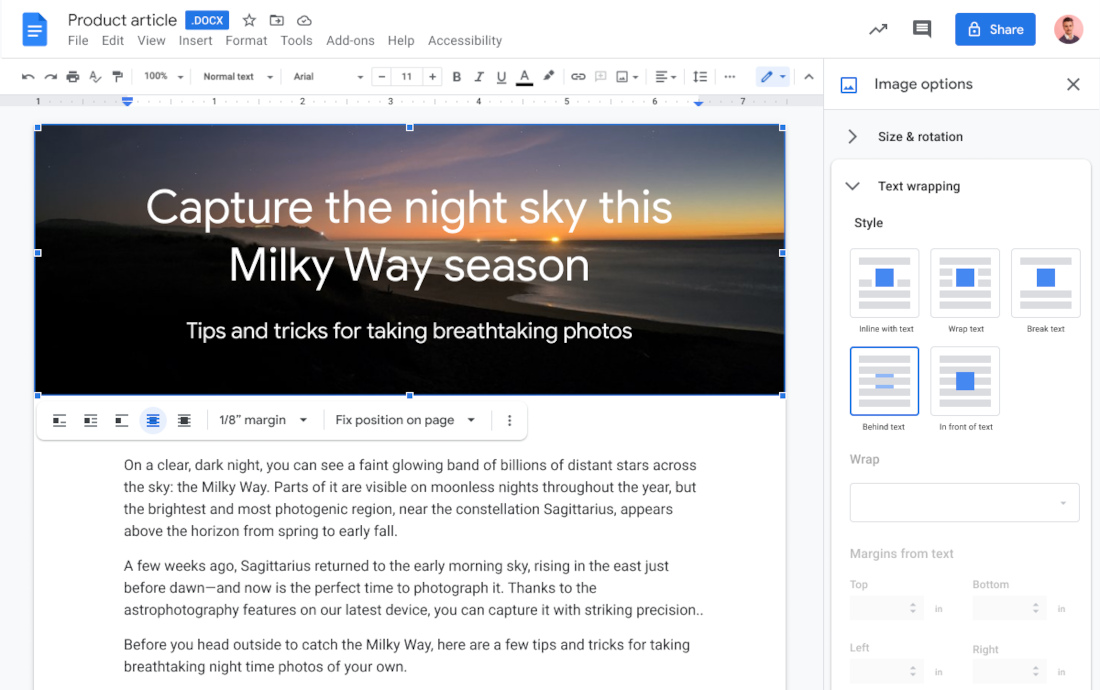Collapse the menus with up chevron
Image resolution: width=1100 pixels, height=690 pixels.
[809, 76]
